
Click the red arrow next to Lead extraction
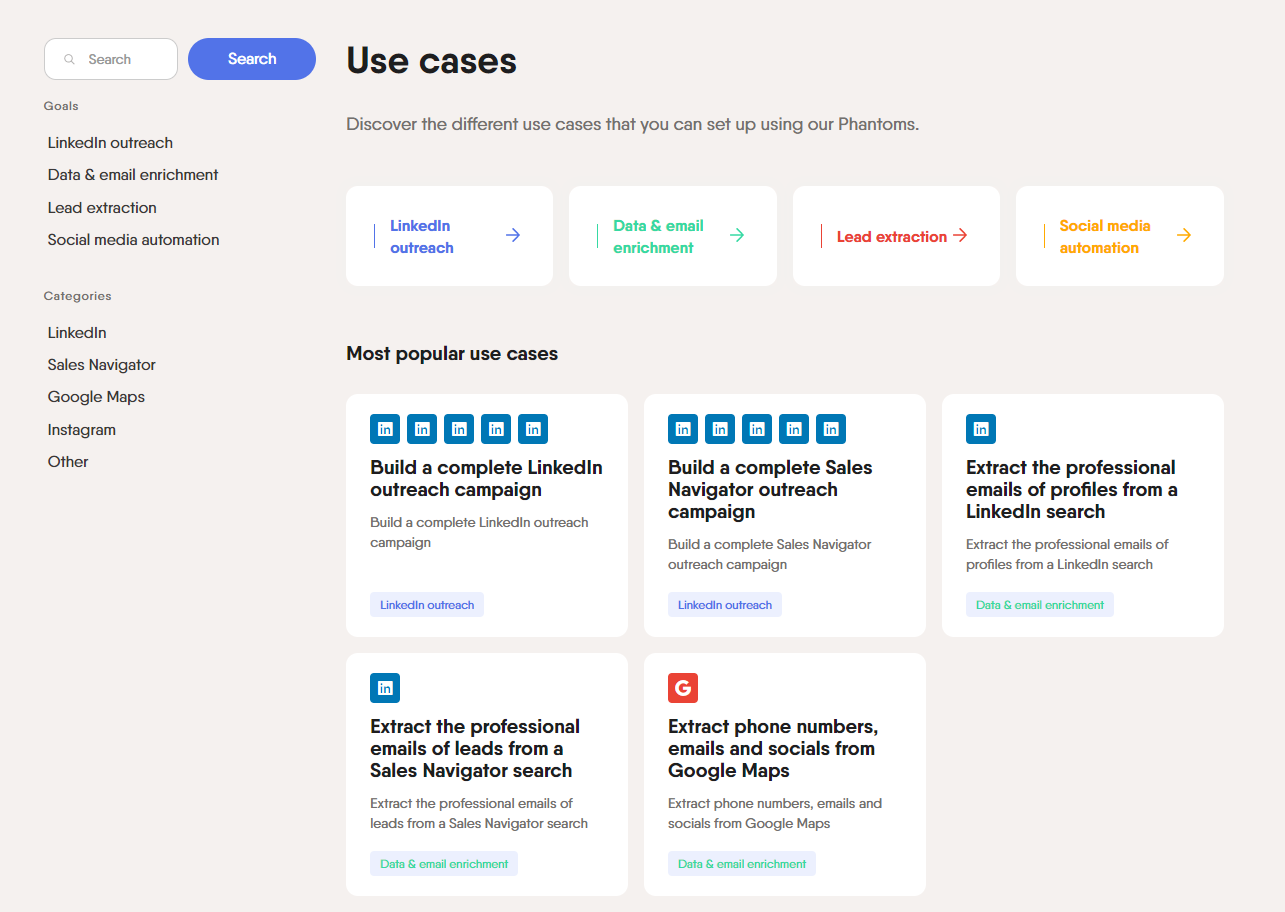click(960, 235)
